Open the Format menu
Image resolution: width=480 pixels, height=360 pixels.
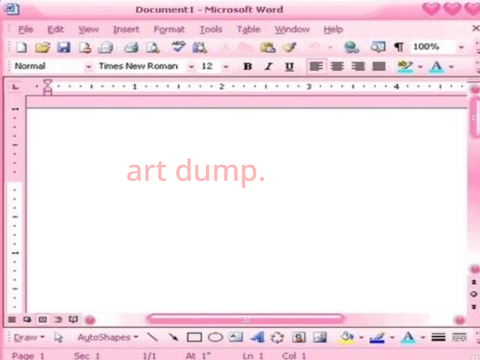click(x=169, y=30)
